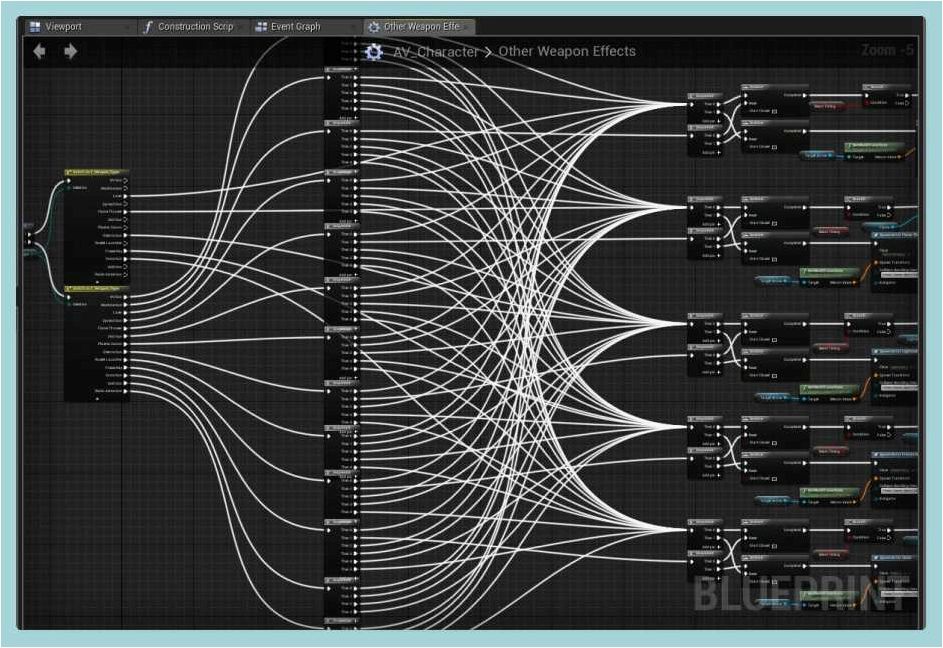Click the Selection pin on lower Switch node
This screenshot has height=648, width=943.
pos(69,304)
